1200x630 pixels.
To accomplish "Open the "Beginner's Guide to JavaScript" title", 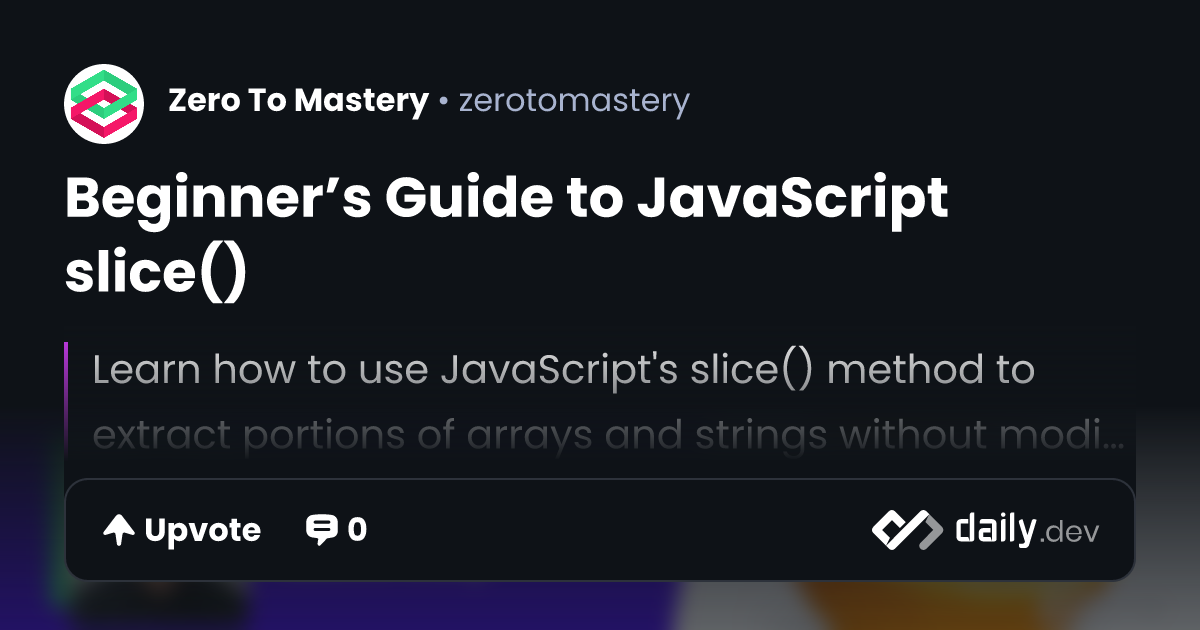I will [x=506, y=200].
